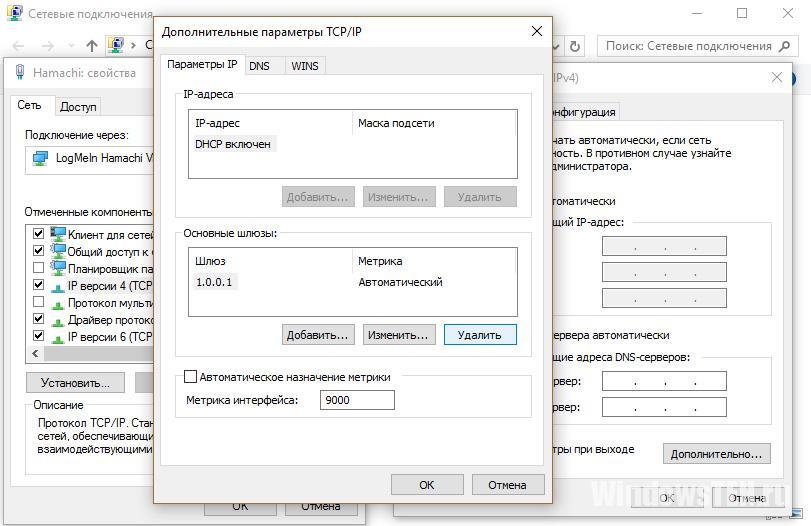Click the disabled Удалить under IP-адреса
This screenshot has width=811, height=526.
[480, 197]
